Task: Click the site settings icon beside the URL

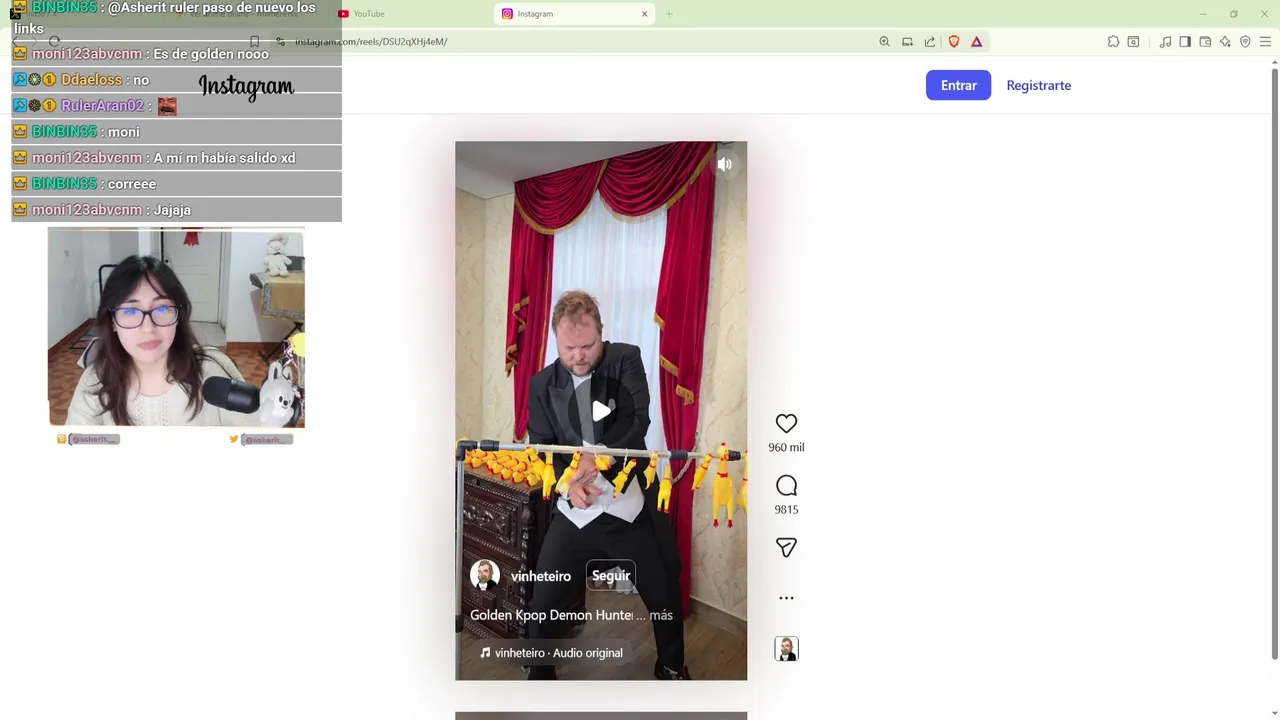Action: pyautogui.click(x=280, y=42)
